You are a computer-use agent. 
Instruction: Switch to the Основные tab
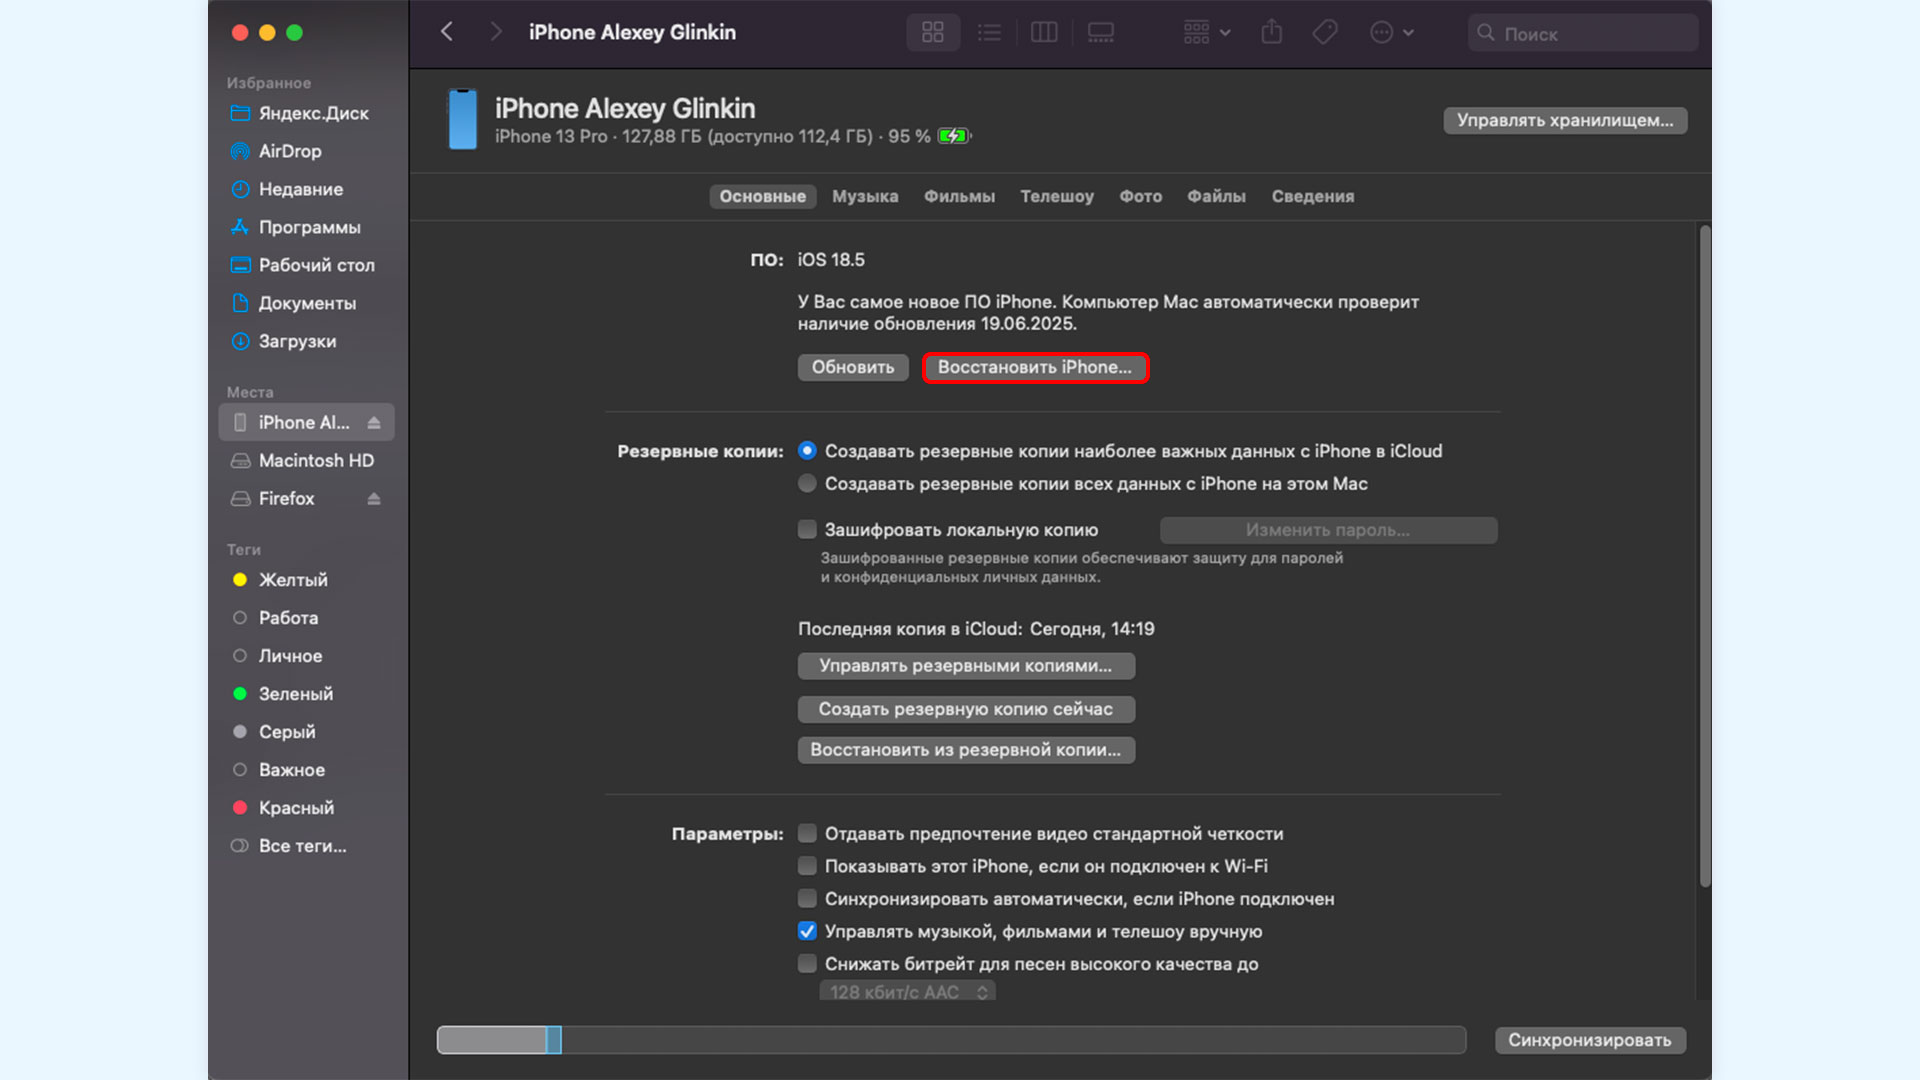(x=762, y=197)
